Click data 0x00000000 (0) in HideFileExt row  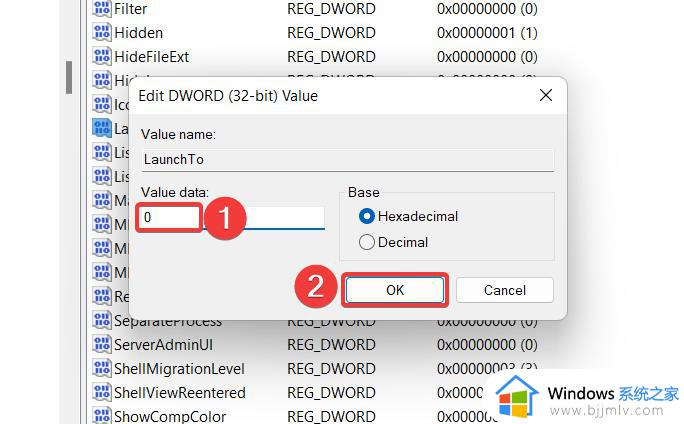pos(487,57)
